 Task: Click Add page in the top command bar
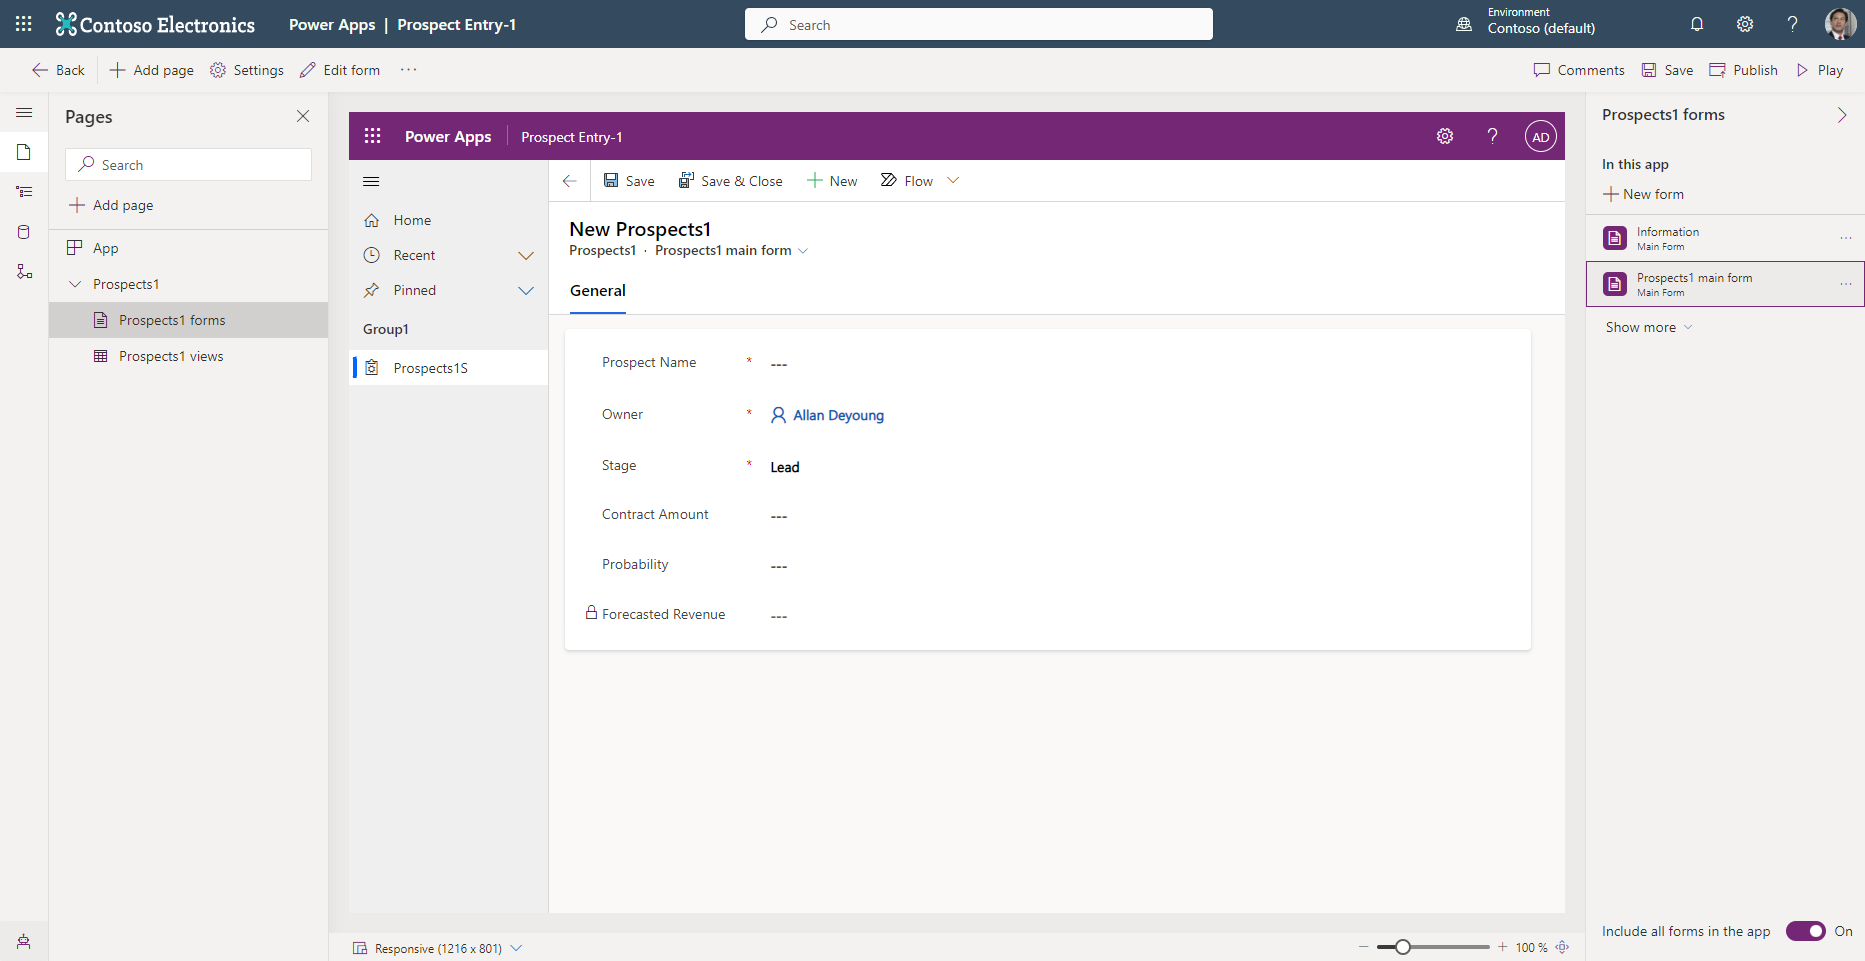tap(151, 70)
